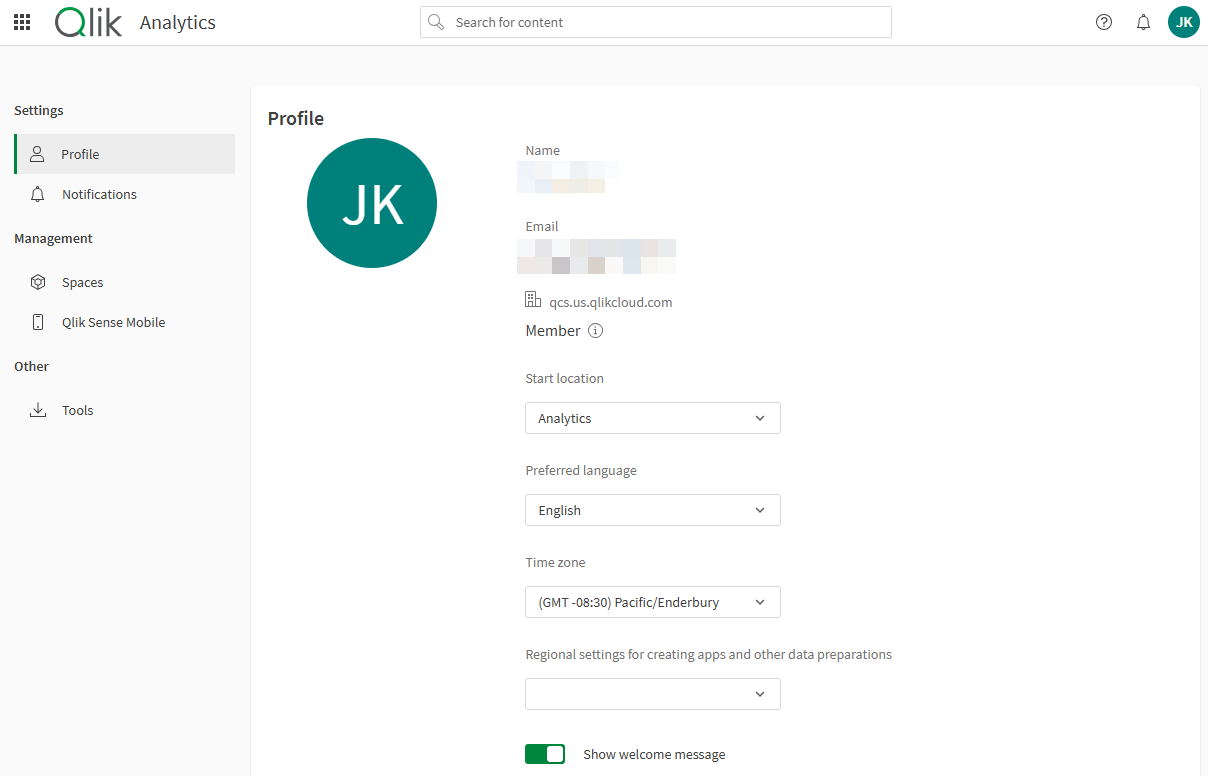The width and height of the screenshot is (1208, 776).
Task: Open the Start location dropdown
Action: click(652, 417)
